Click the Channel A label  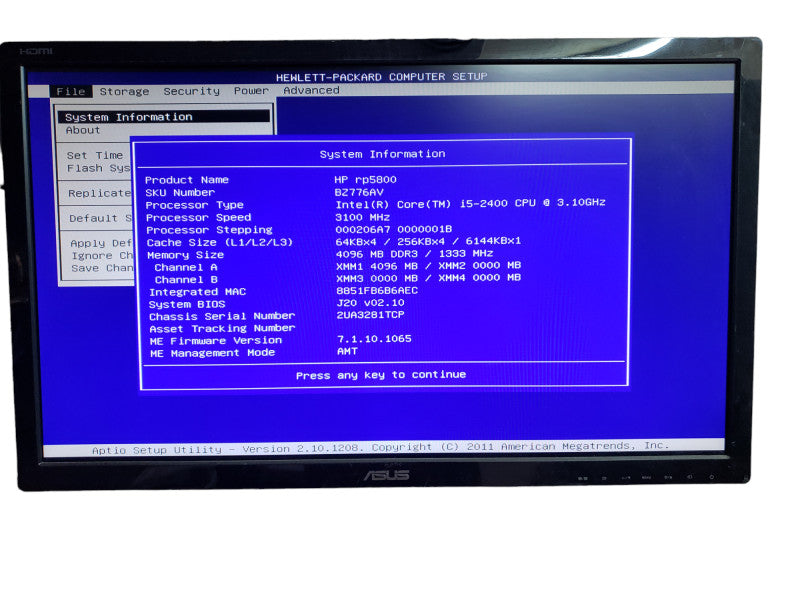click(x=186, y=267)
